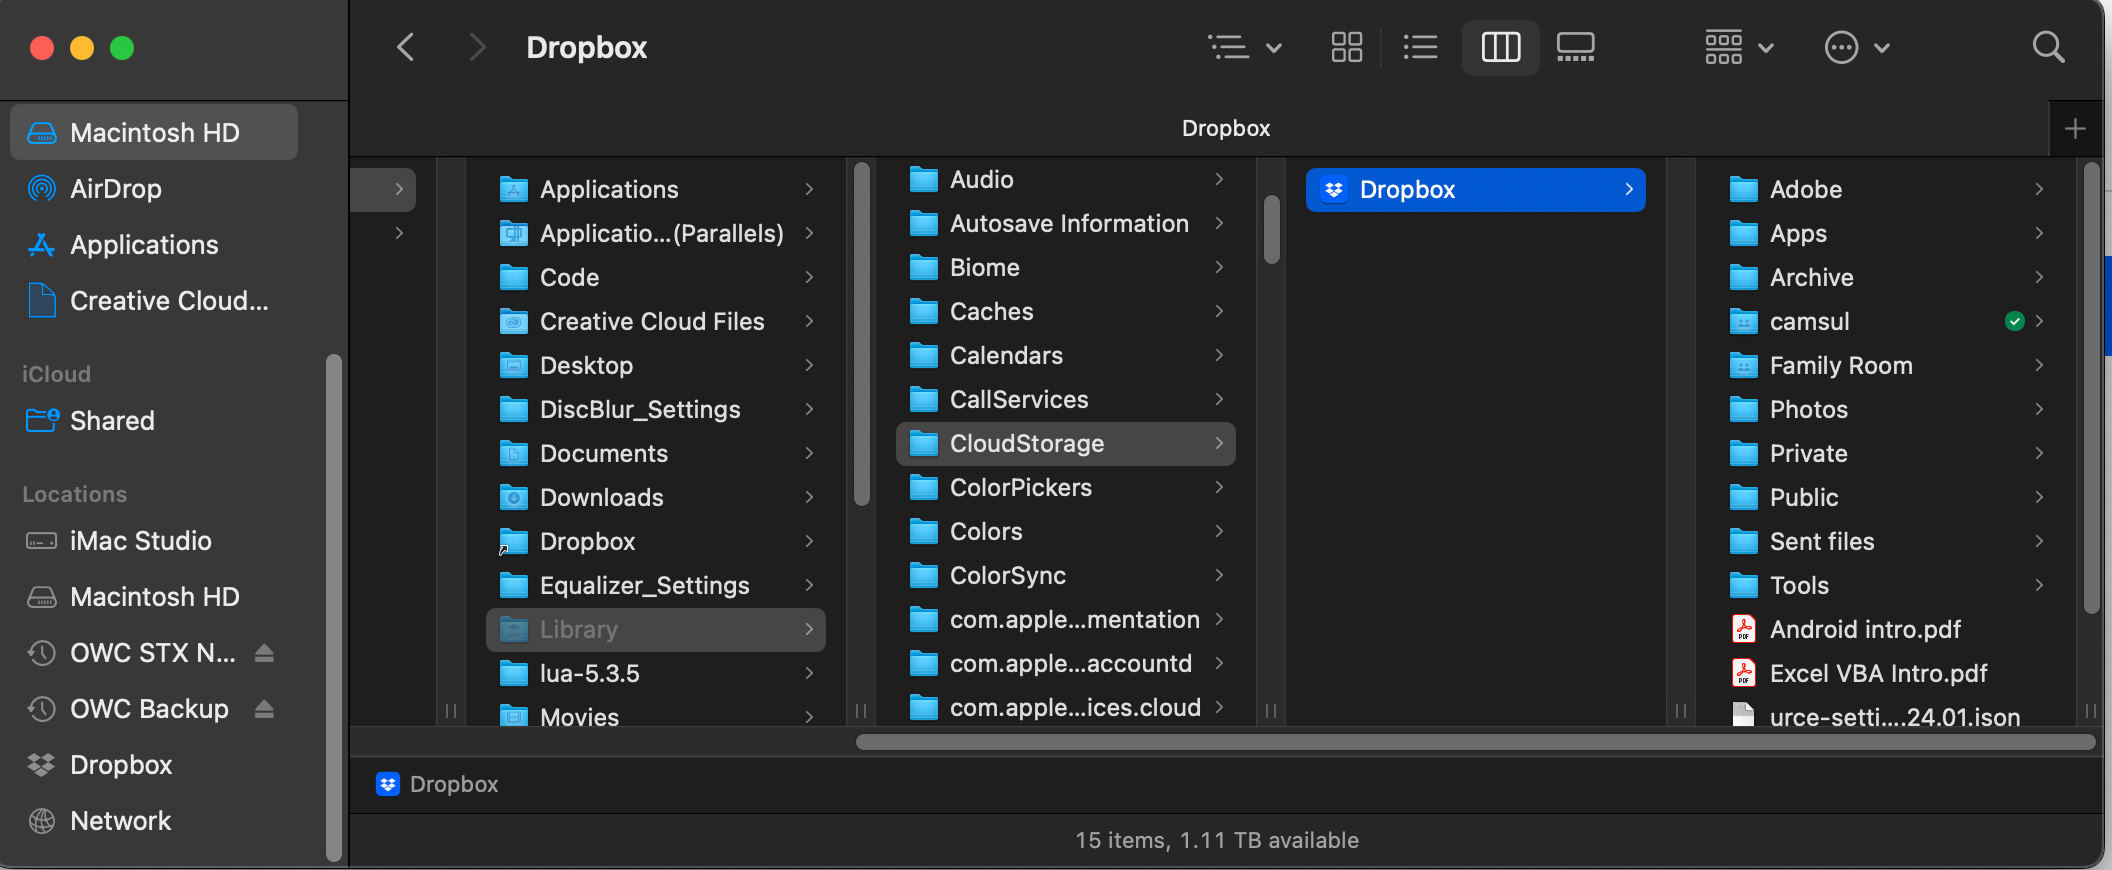The height and width of the screenshot is (870, 2112).
Task: Select the Archive folder
Action: pos(1886,277)
